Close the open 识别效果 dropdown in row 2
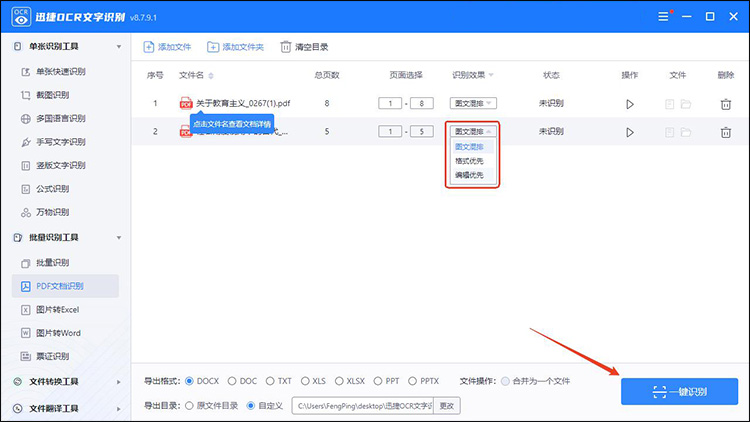750x422 pixels. (x=473, y=132)
